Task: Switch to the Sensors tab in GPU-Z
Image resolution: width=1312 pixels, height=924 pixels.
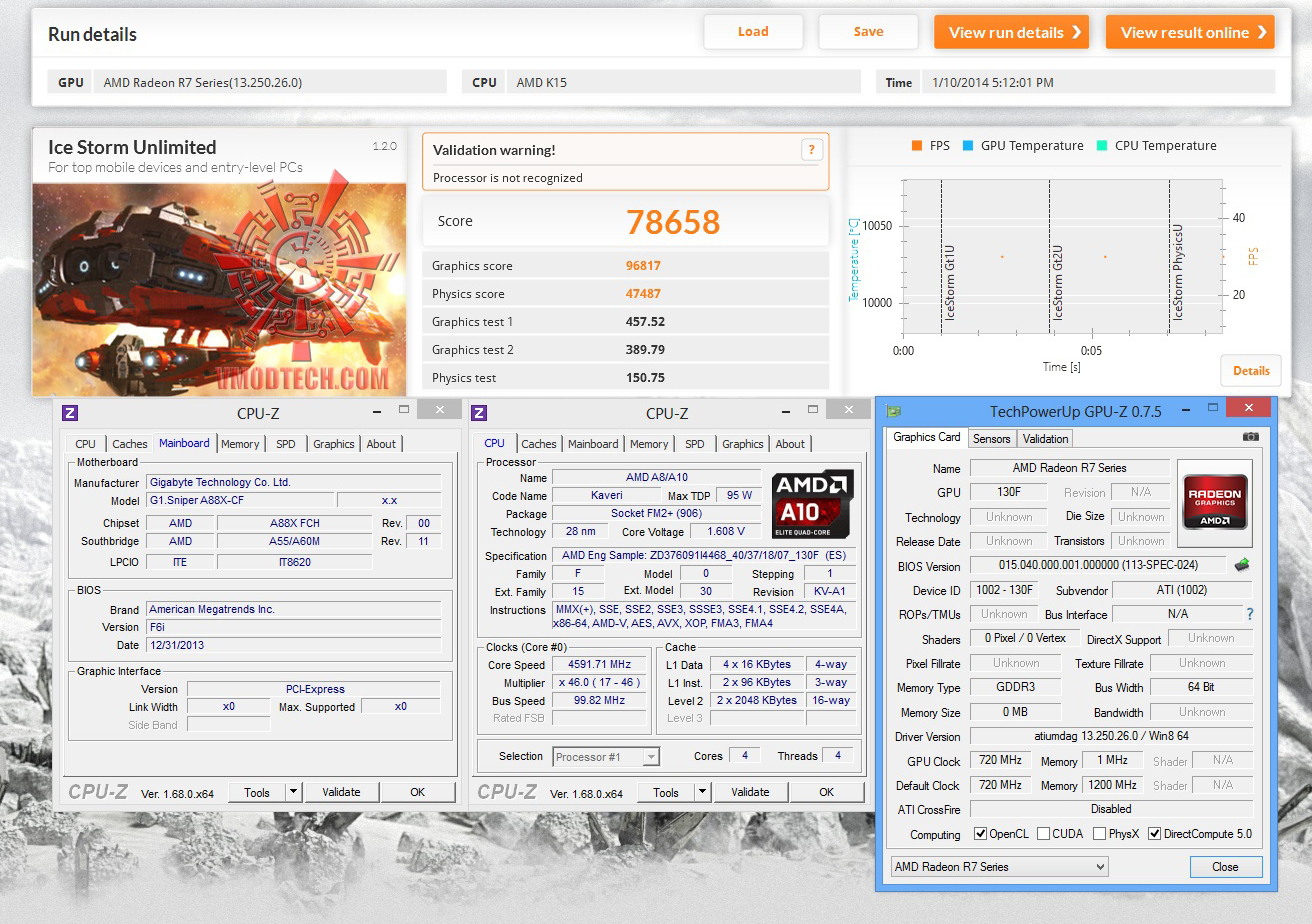Action: [x=992, y=439]
